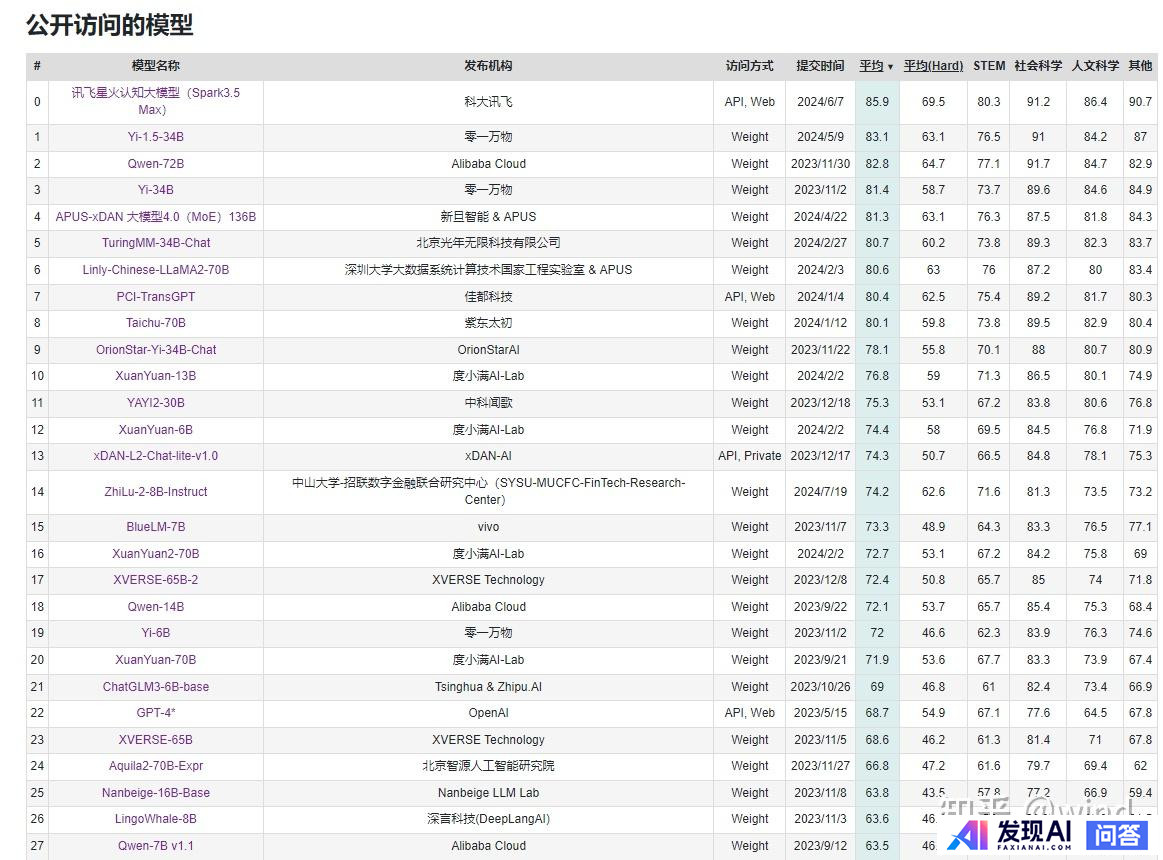This screenshot has width=1163, height=860.
Task: Click the XuanYuan-6B model link
Action: click(156, 429)
